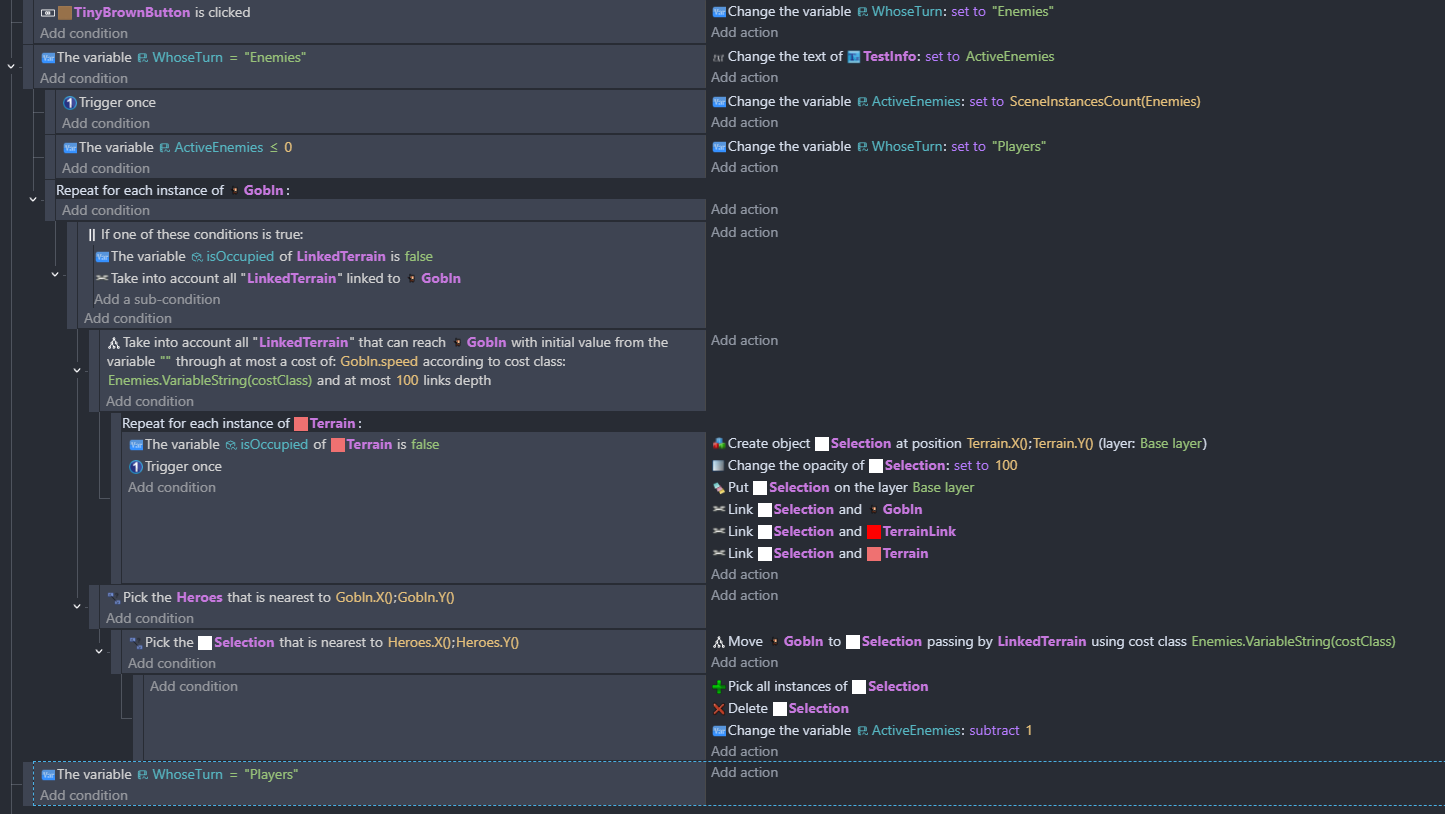1445x814 pixels.
Task: Click the Change the text of TestInfo icon
Action: tap(718, 57)
